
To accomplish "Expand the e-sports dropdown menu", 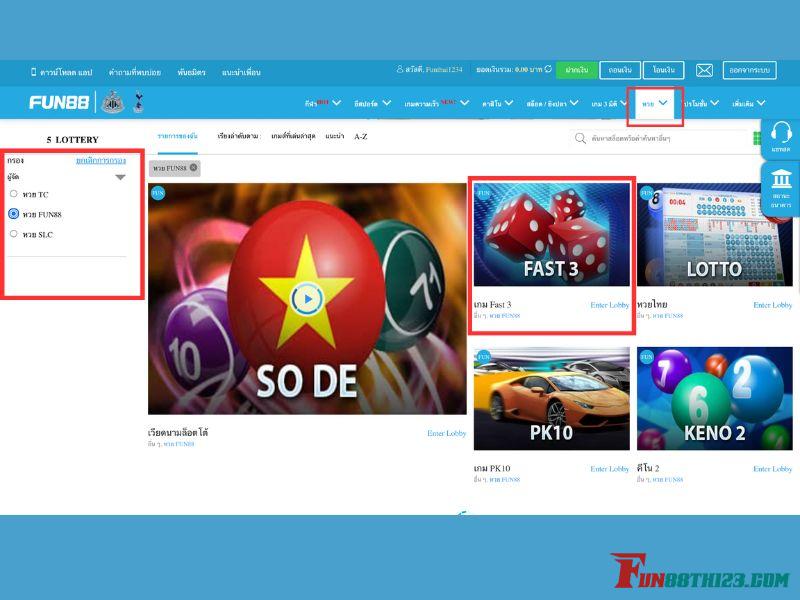I will pyautogui.click(x=372, y=103).
